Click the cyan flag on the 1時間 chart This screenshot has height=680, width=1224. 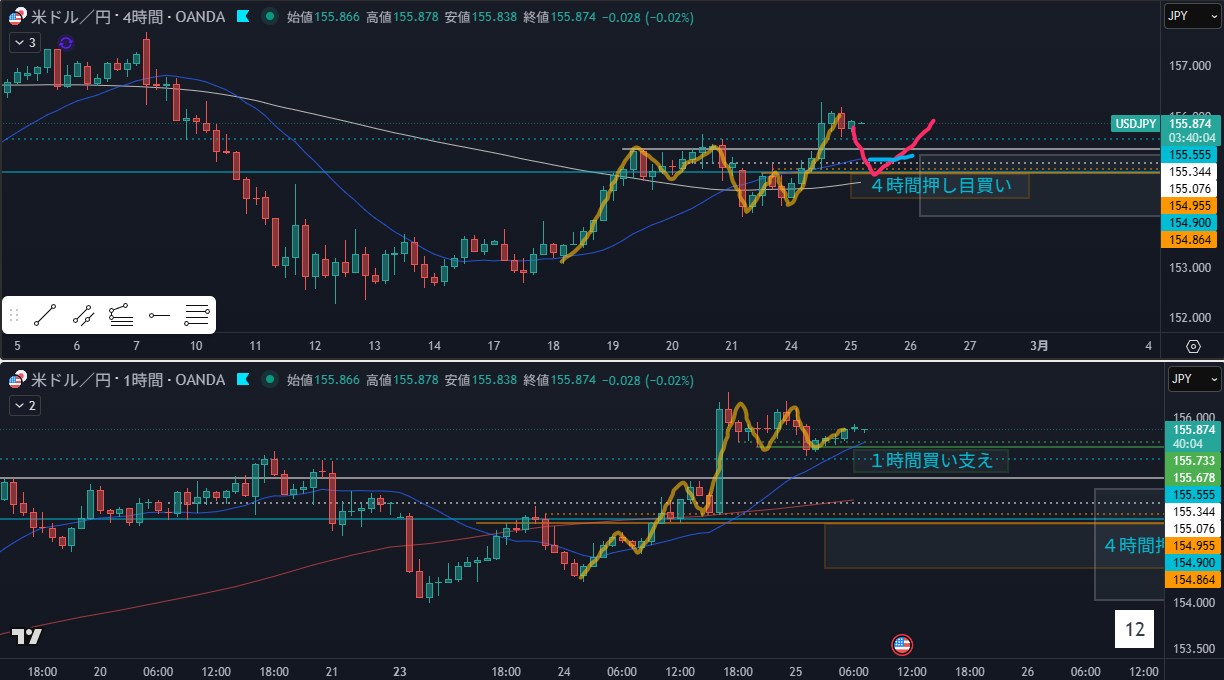[243, 380]
